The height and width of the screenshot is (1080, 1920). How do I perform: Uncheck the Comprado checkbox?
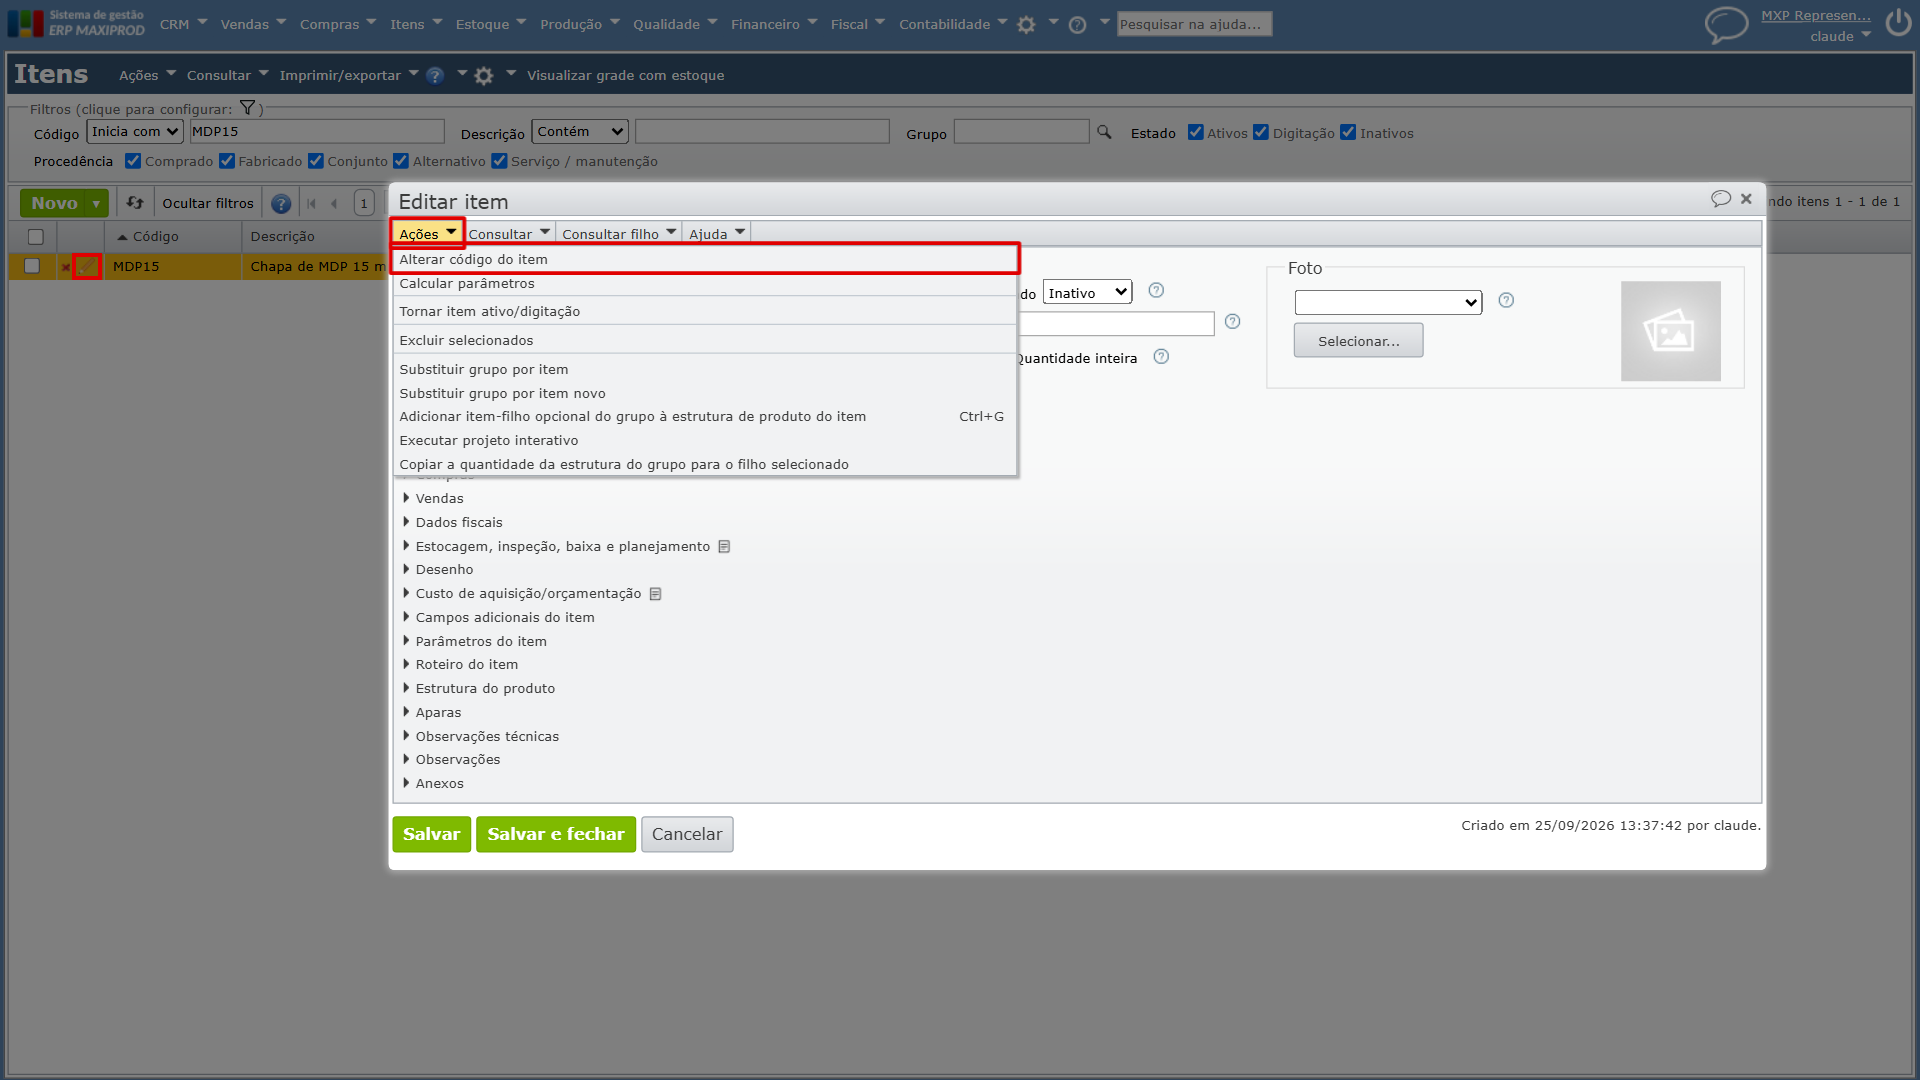coord(133,160)
